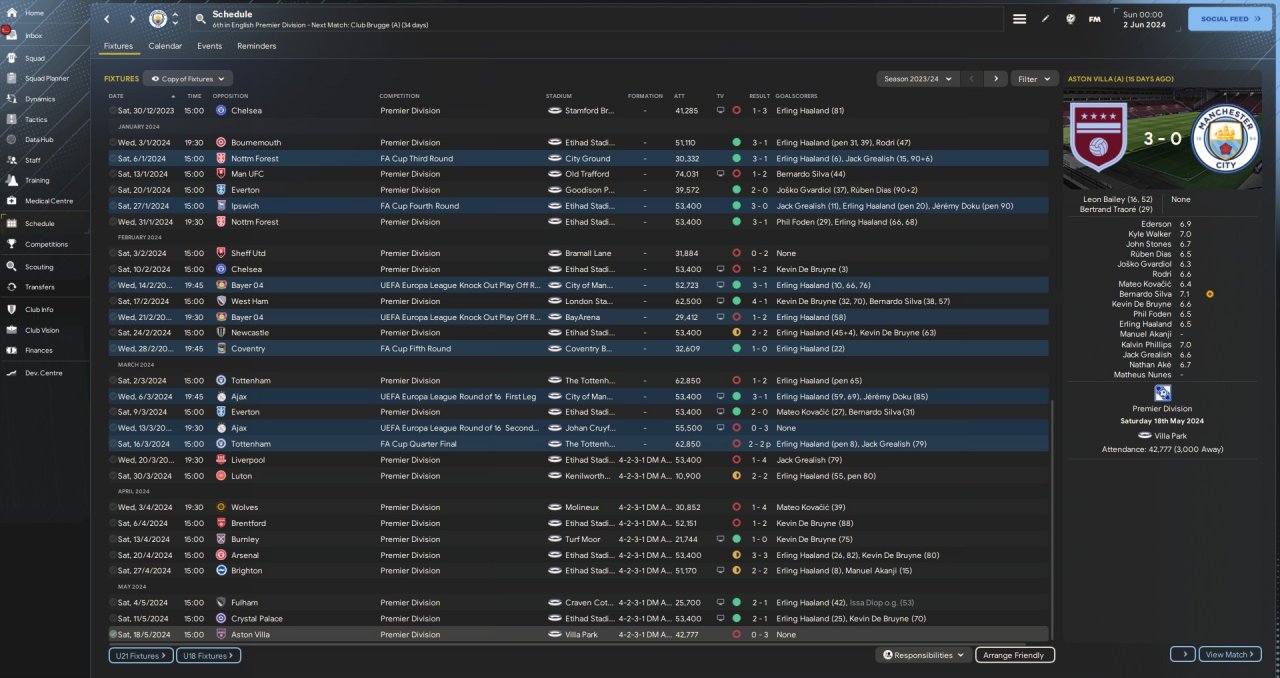This screenshot has height=678, width=1280.
Task: Click the small arrow button beside View Match
Action: click(x=1182, y=654)
